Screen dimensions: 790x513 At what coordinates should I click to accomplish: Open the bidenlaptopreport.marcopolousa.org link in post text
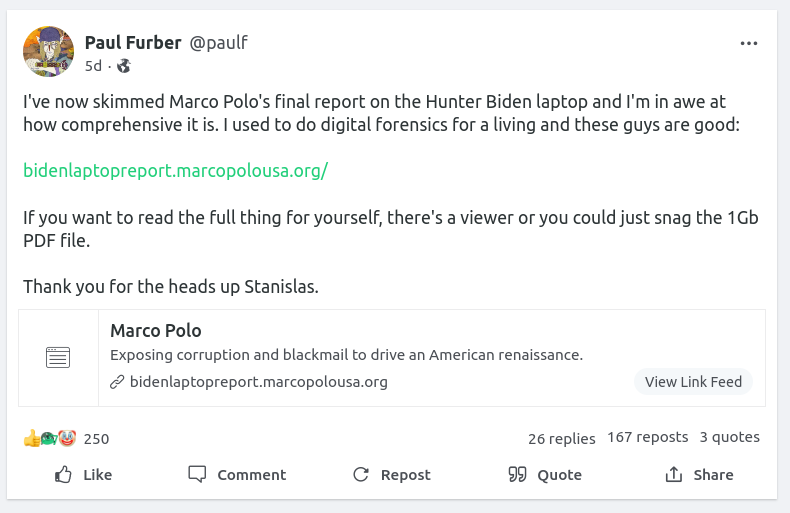point(175,170)
